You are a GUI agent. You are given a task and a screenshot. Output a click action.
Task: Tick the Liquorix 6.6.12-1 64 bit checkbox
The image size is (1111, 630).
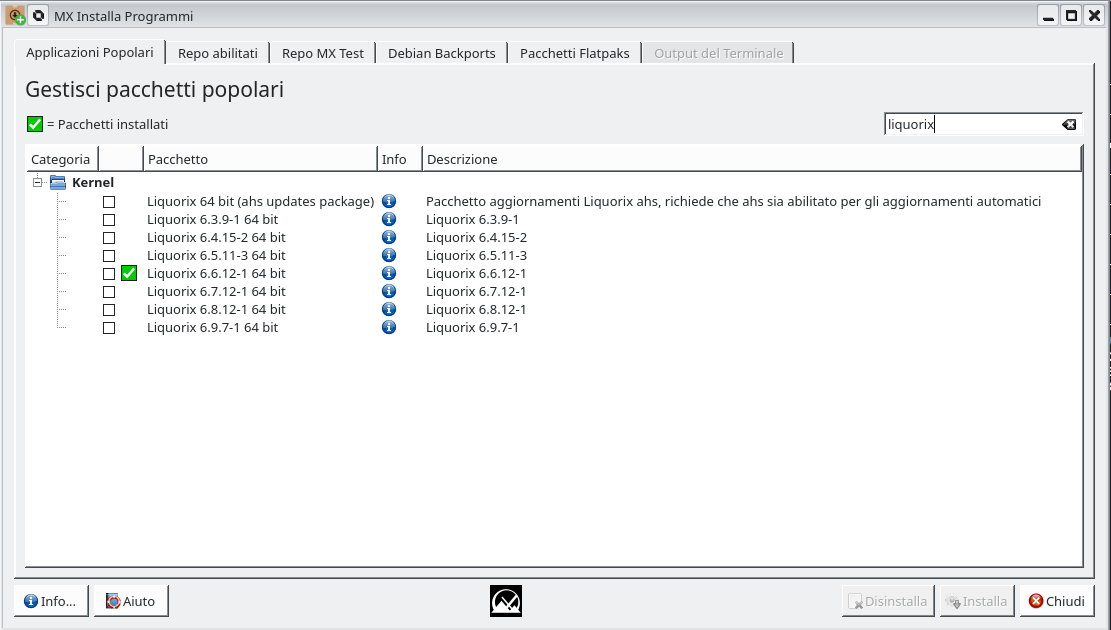click(x=109, y=274)
